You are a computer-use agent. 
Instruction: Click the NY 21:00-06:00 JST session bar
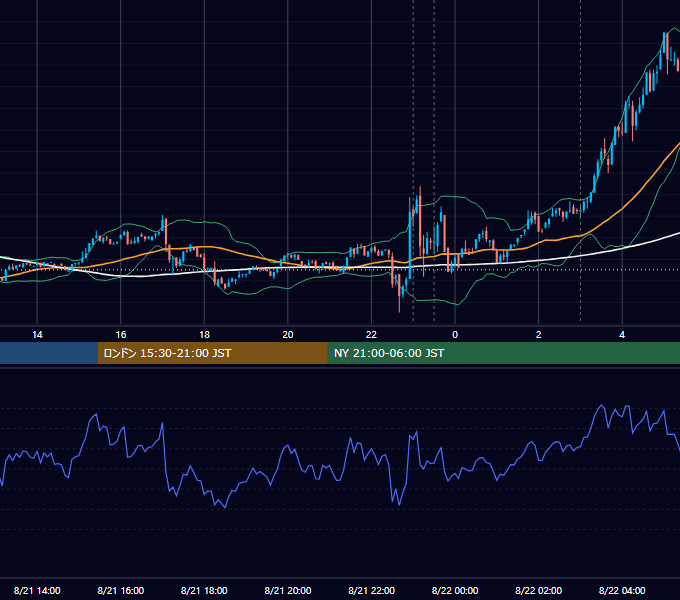tap(503, 353)
